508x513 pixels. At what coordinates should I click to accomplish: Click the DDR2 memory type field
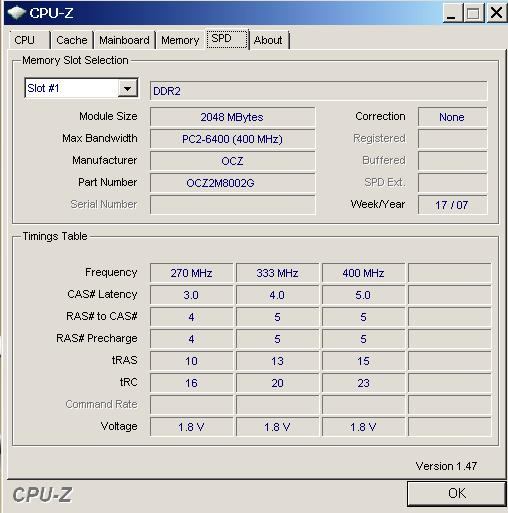pos(318,91)
